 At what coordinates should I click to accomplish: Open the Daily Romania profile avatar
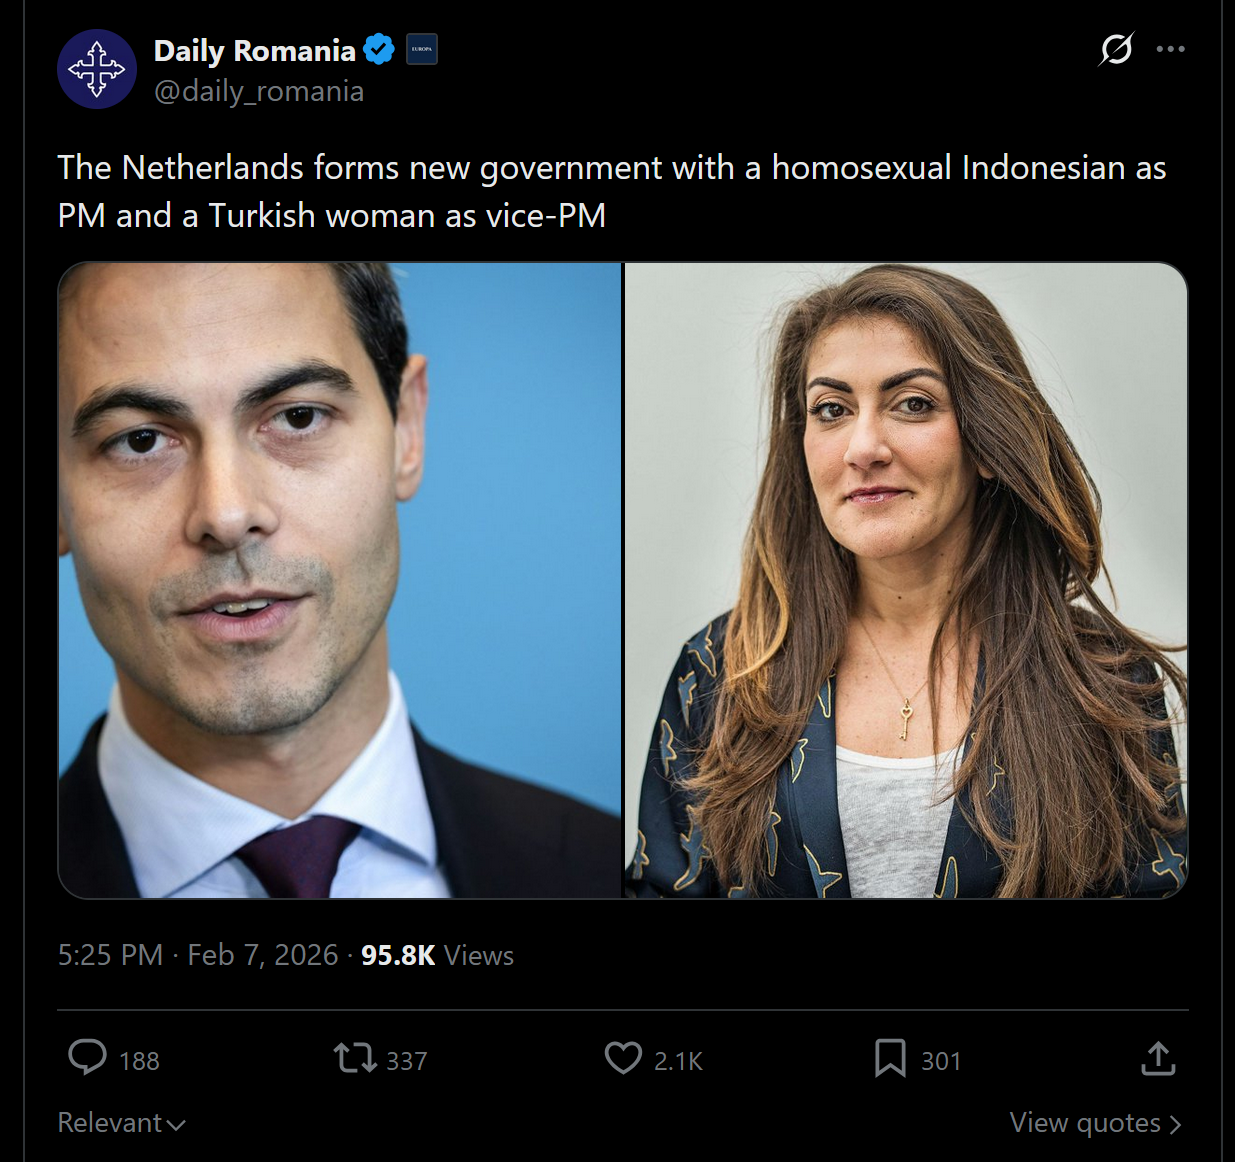pos(97,69)
